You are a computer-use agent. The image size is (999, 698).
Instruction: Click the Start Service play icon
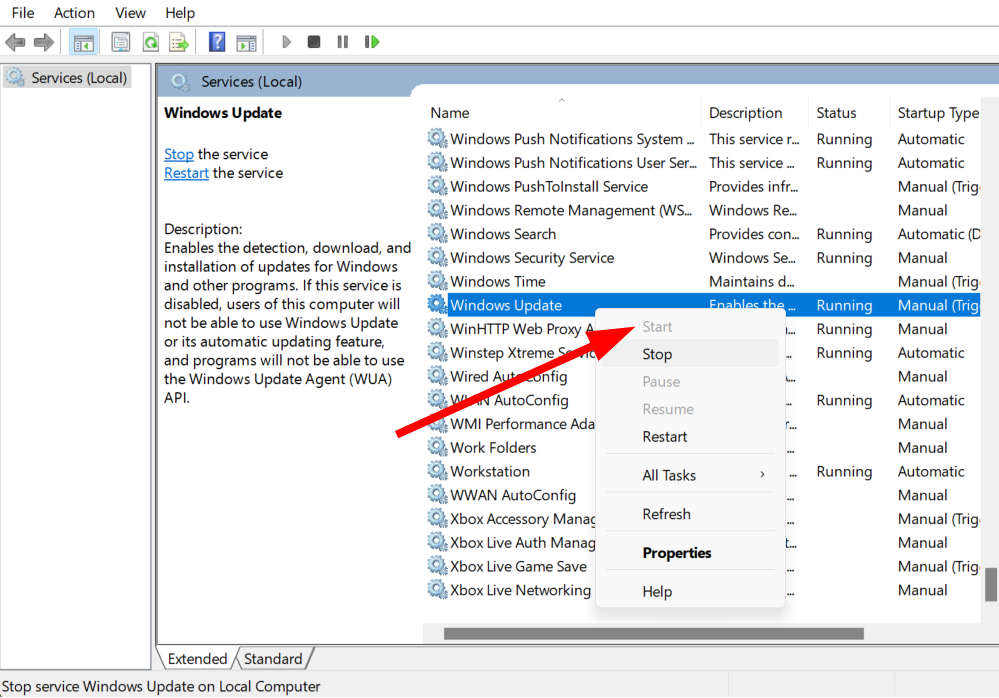click(286, 42)
